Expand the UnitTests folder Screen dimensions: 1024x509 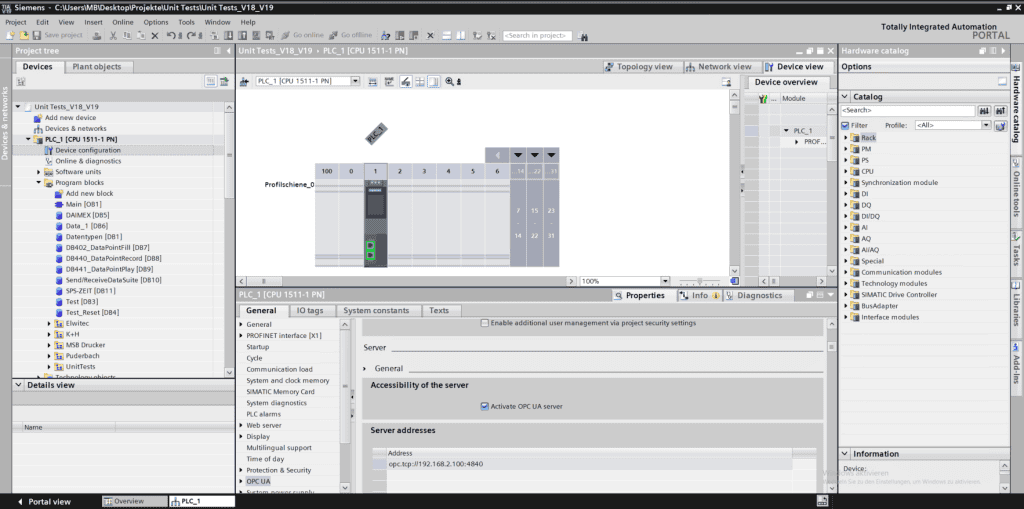[x=49, y=367]
